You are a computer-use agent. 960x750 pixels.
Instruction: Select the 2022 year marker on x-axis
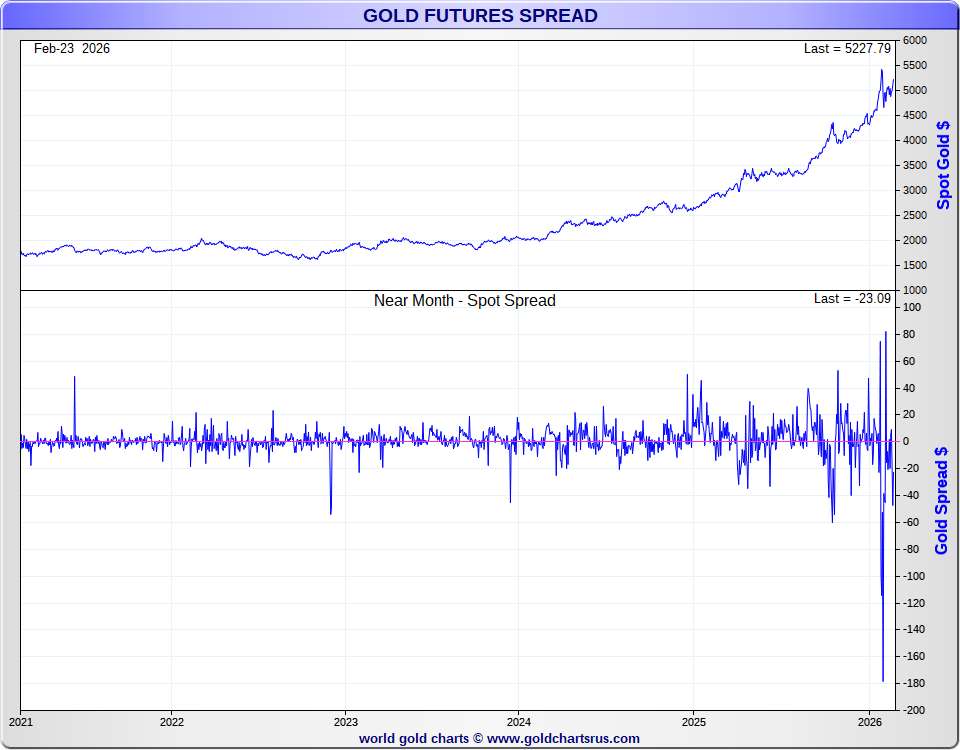pyautogui.click(x=172, y=721)
